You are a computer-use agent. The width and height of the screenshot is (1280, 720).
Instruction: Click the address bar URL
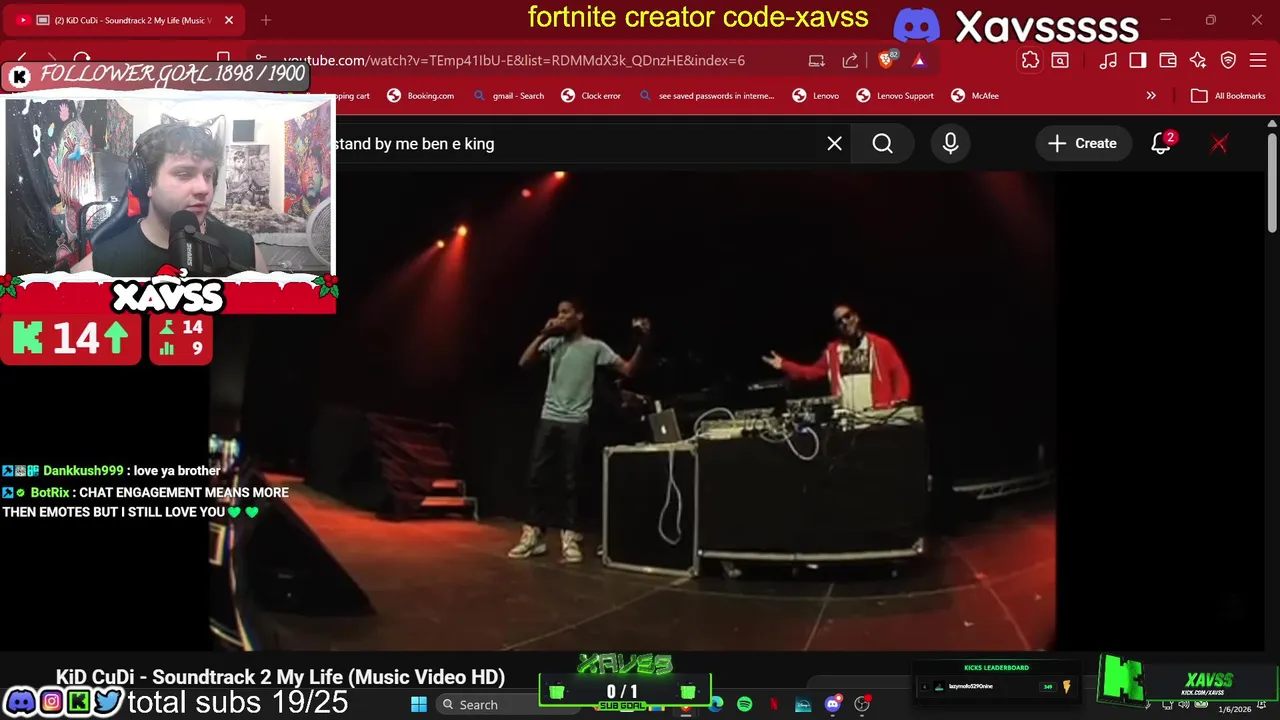pos(514,61)
